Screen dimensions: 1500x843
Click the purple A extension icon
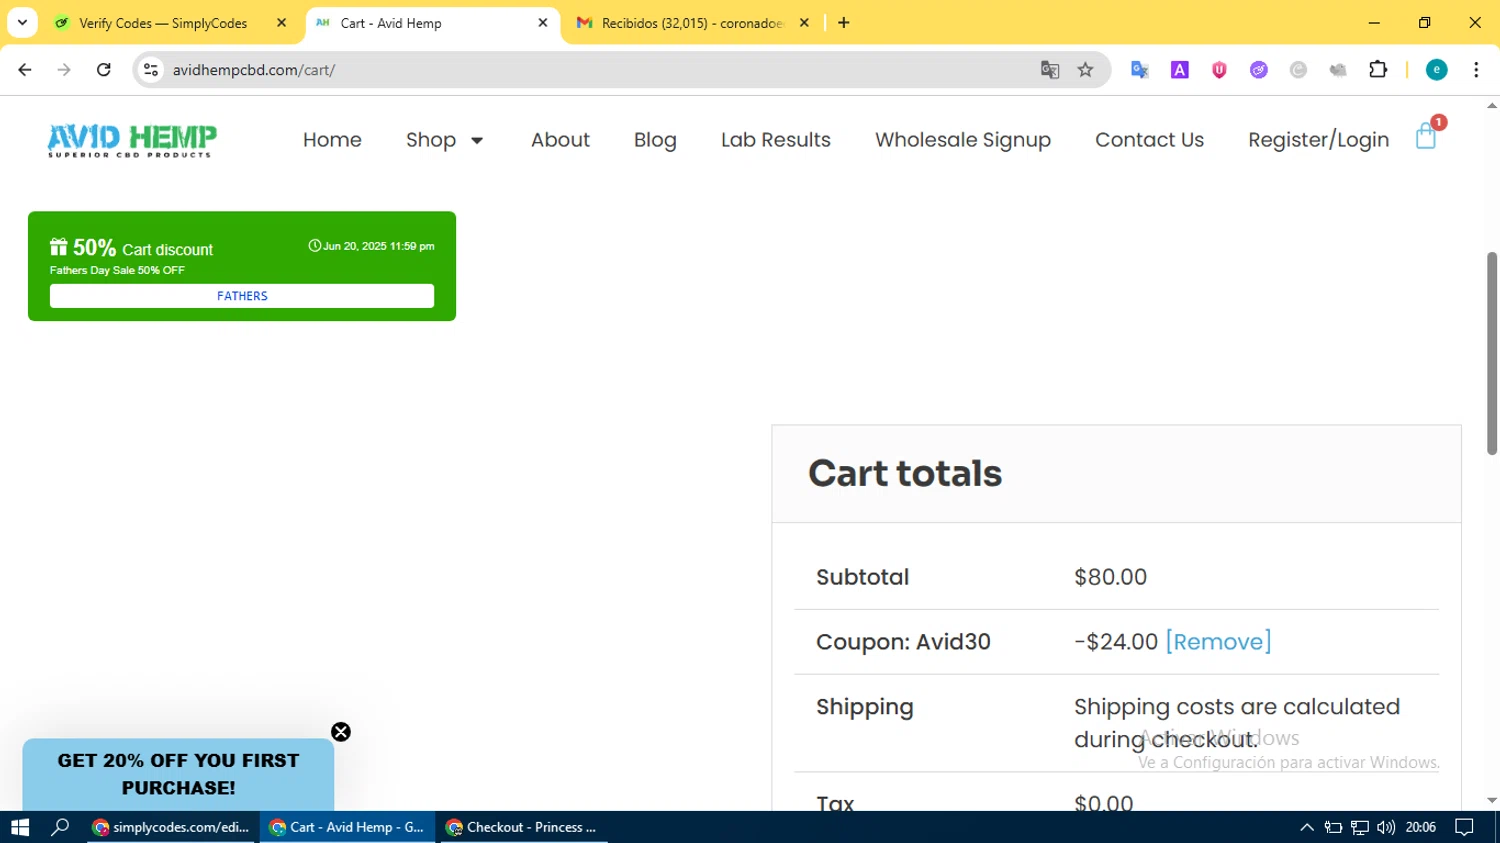click(1180, 70)
